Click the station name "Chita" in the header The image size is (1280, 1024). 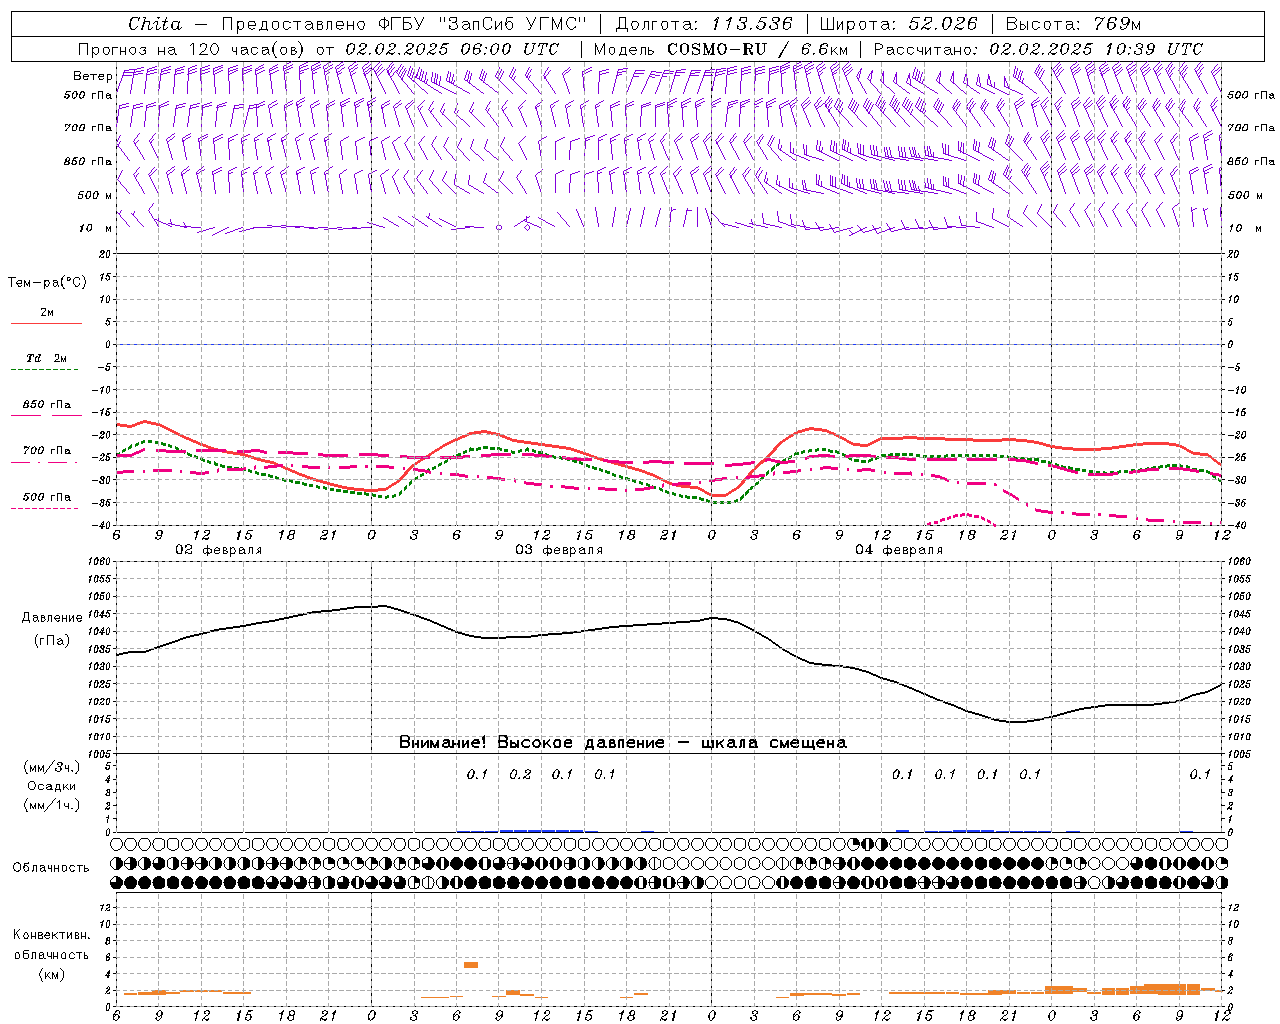155,24
